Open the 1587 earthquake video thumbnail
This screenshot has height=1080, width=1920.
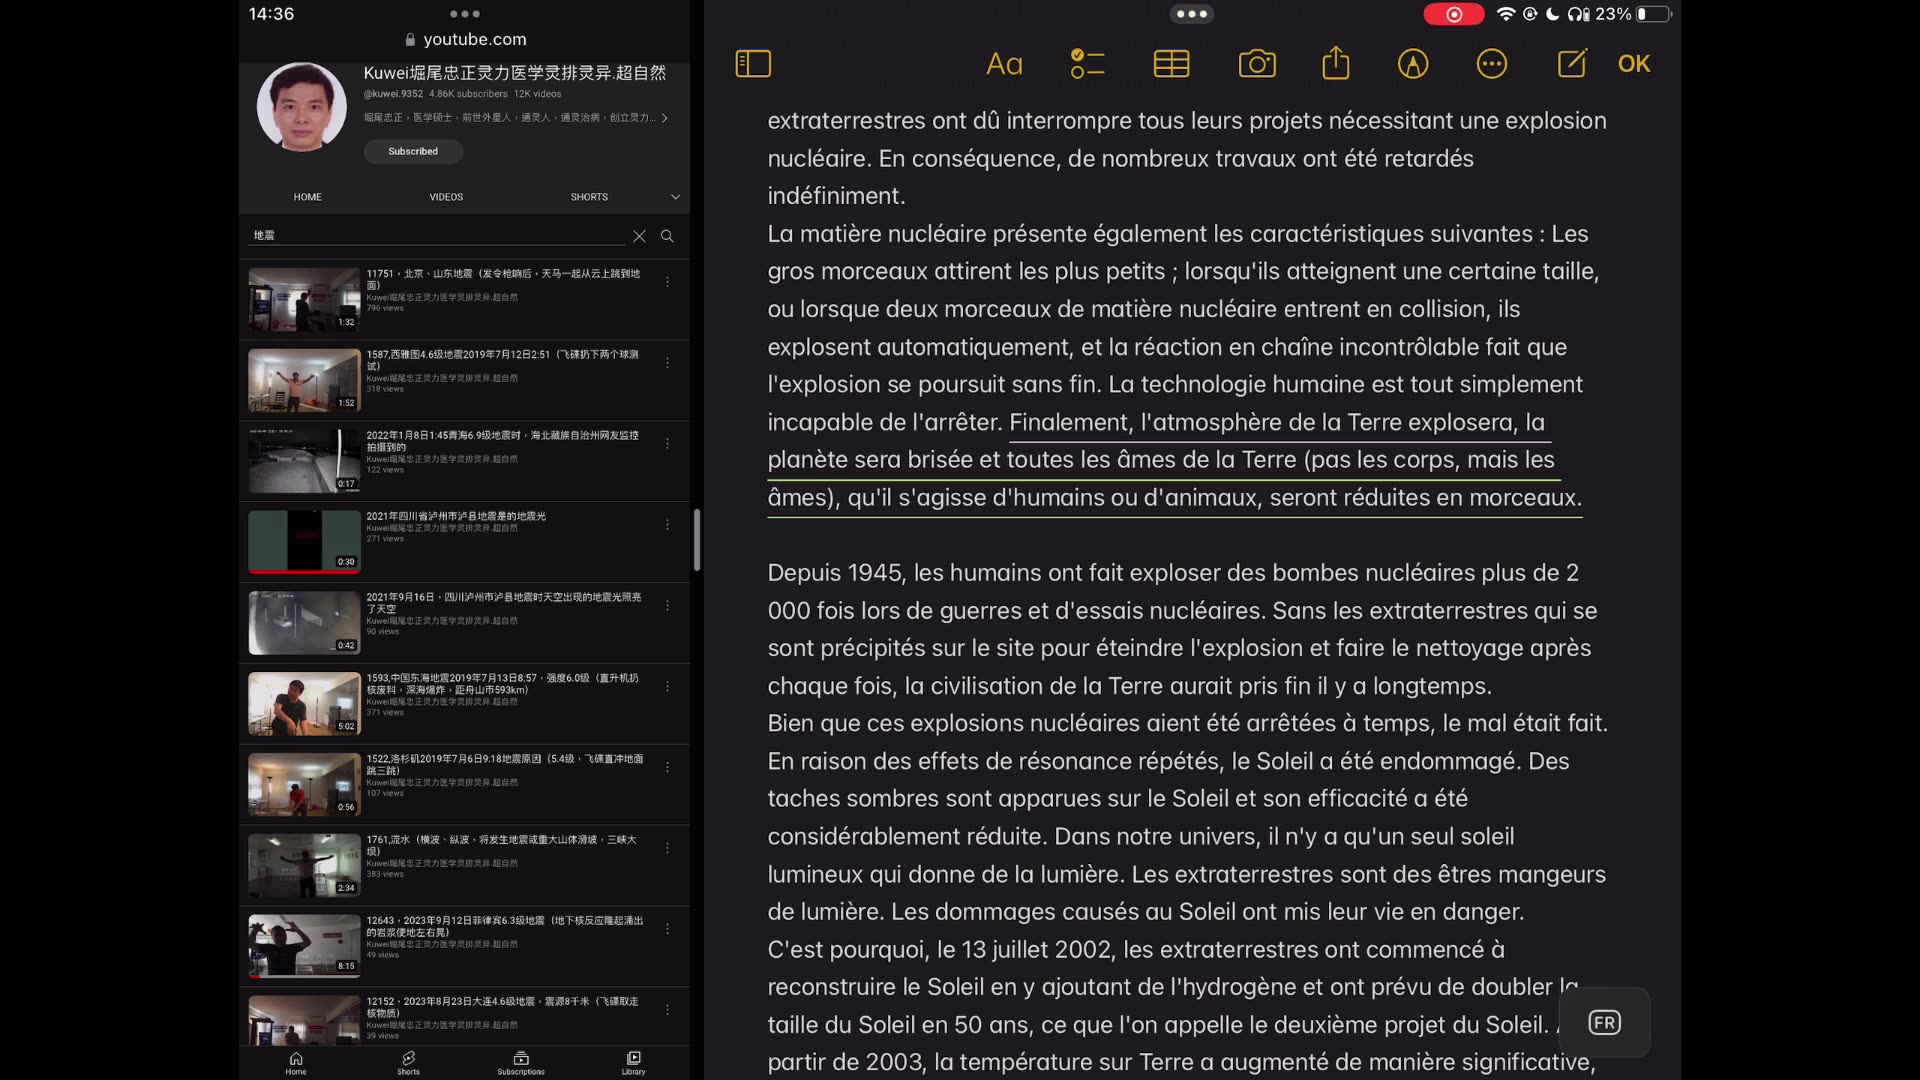pyautogui.click(x=304, y=380)
